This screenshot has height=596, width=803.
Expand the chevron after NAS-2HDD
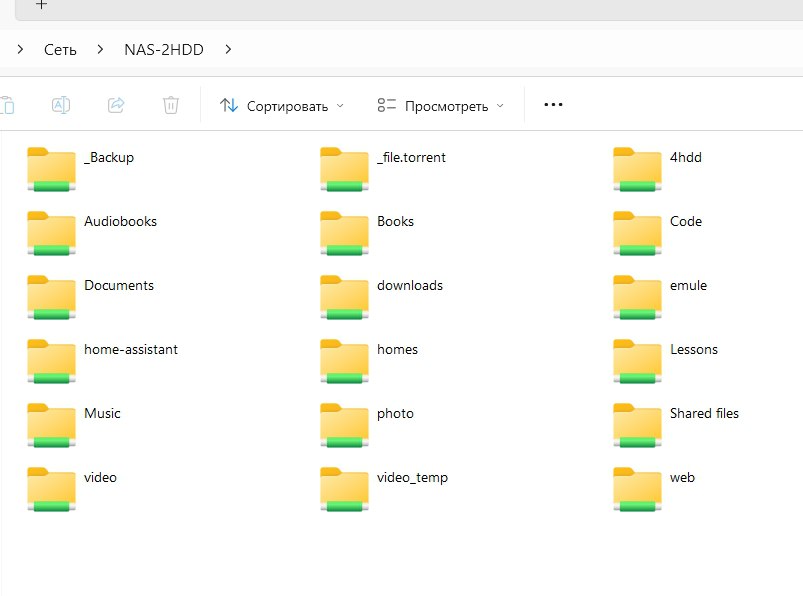coord(228,49)
